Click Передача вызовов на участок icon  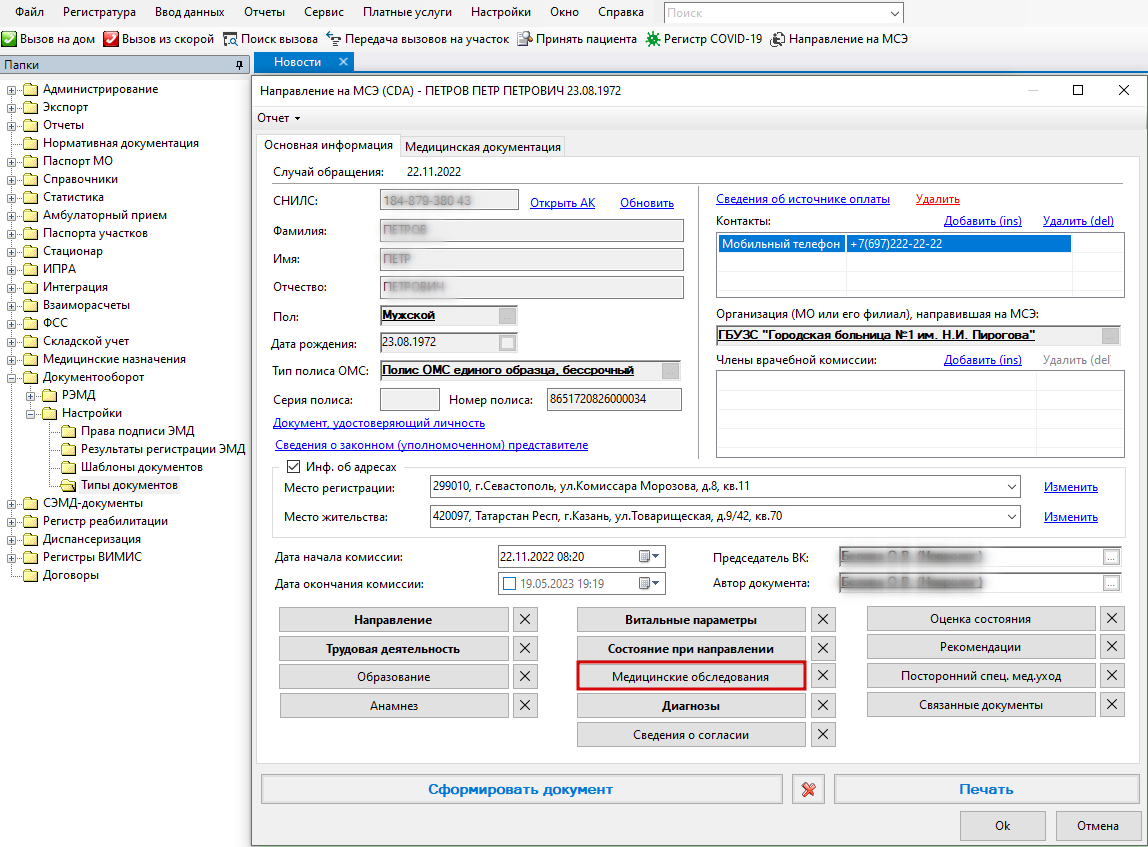tap(334, 39)
